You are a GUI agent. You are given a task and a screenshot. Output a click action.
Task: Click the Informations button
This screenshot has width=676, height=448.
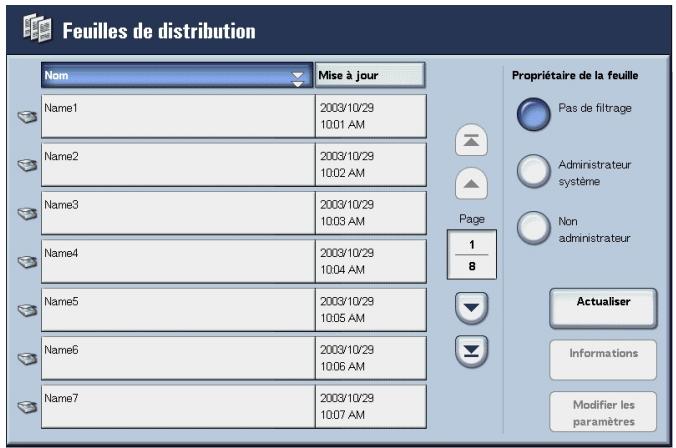pos(603,360)
